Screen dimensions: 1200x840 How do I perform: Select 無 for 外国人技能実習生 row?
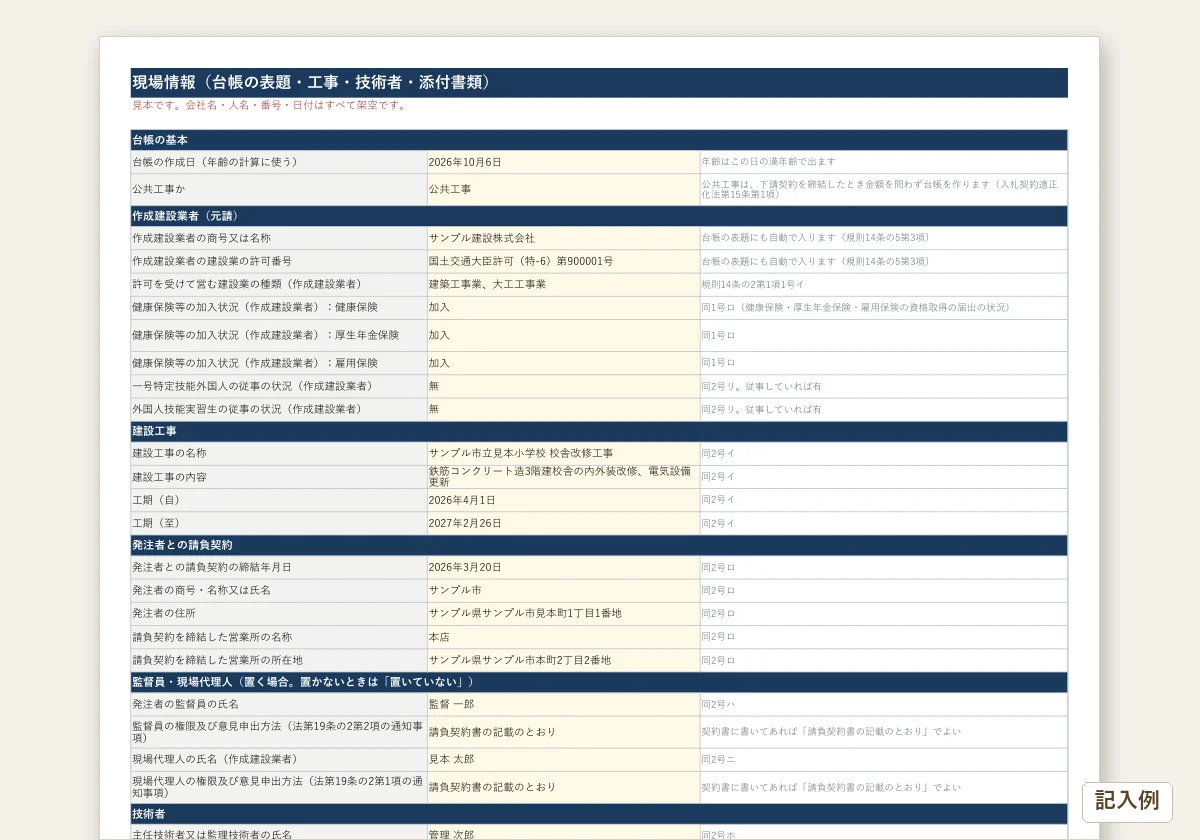(x=564, y=409)
